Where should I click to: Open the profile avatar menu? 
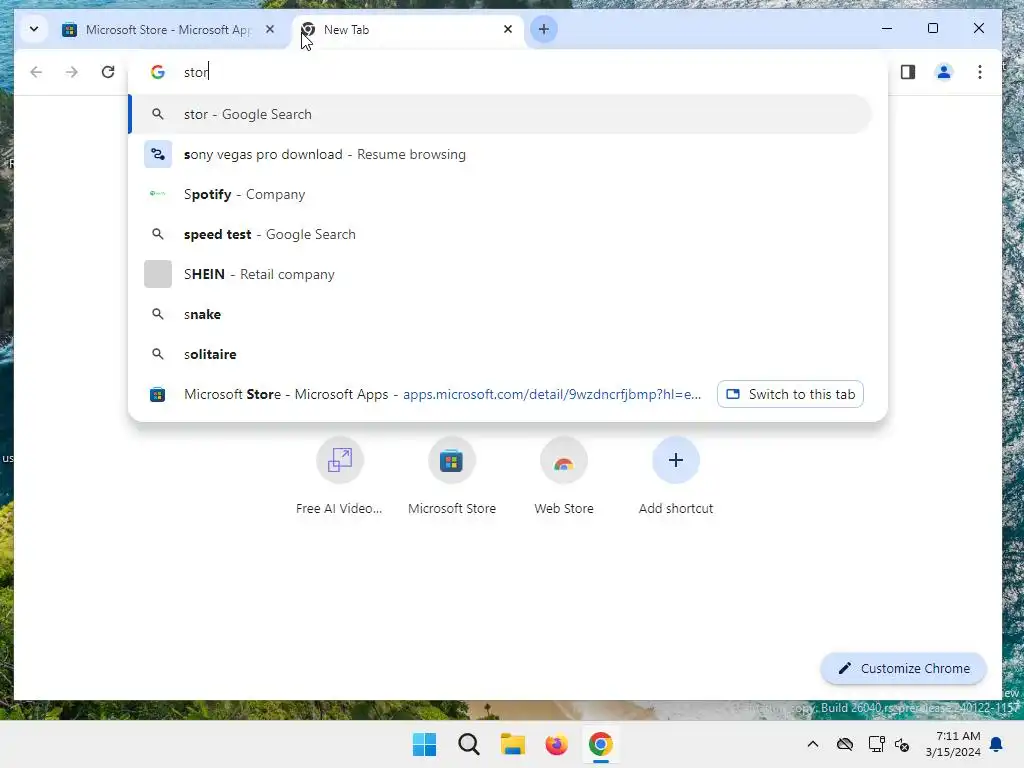[x=944, y=72]
